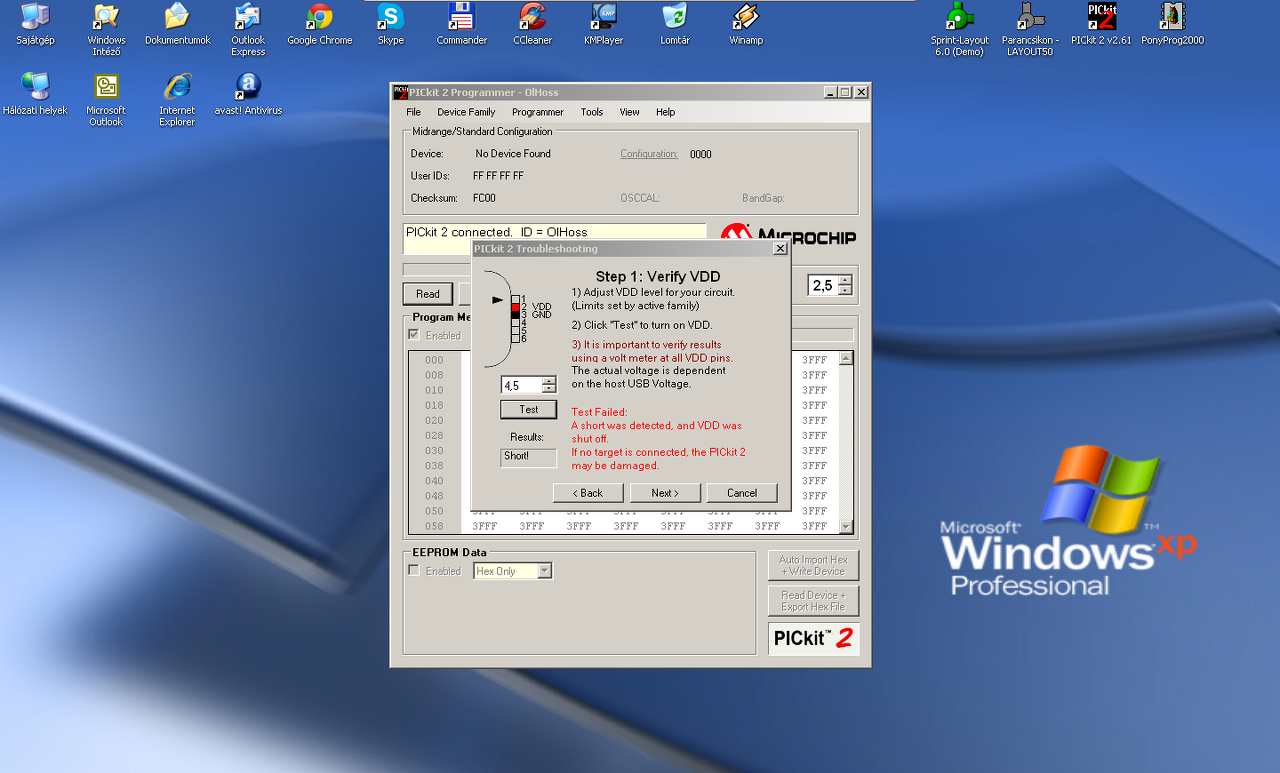Click Auto Import Hex + Write Device

point(813,565)
